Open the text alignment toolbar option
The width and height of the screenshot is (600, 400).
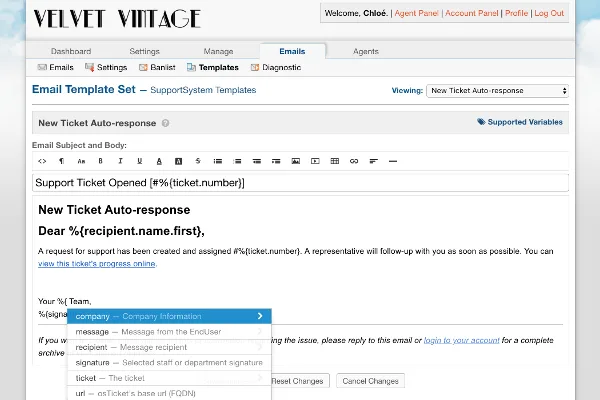pyautogui.click(x=373, y=161)
